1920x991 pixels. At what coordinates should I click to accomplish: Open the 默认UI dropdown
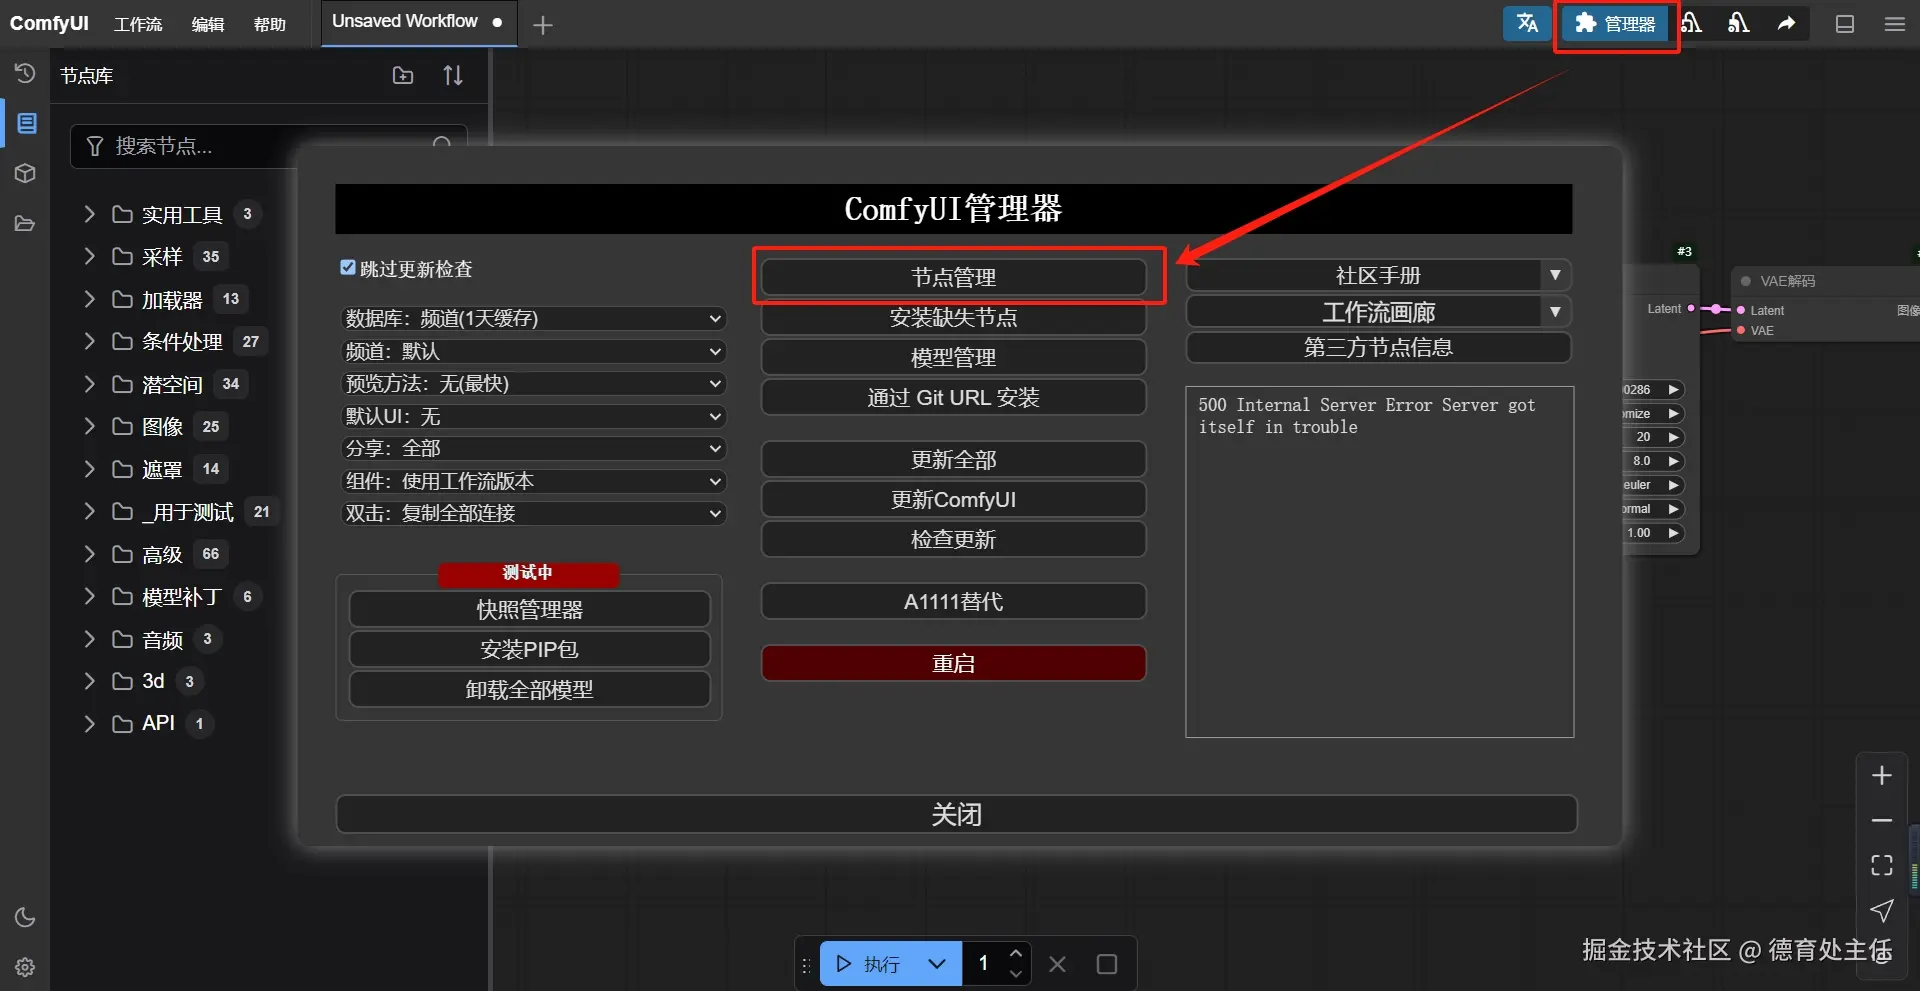tap(533, 416)
